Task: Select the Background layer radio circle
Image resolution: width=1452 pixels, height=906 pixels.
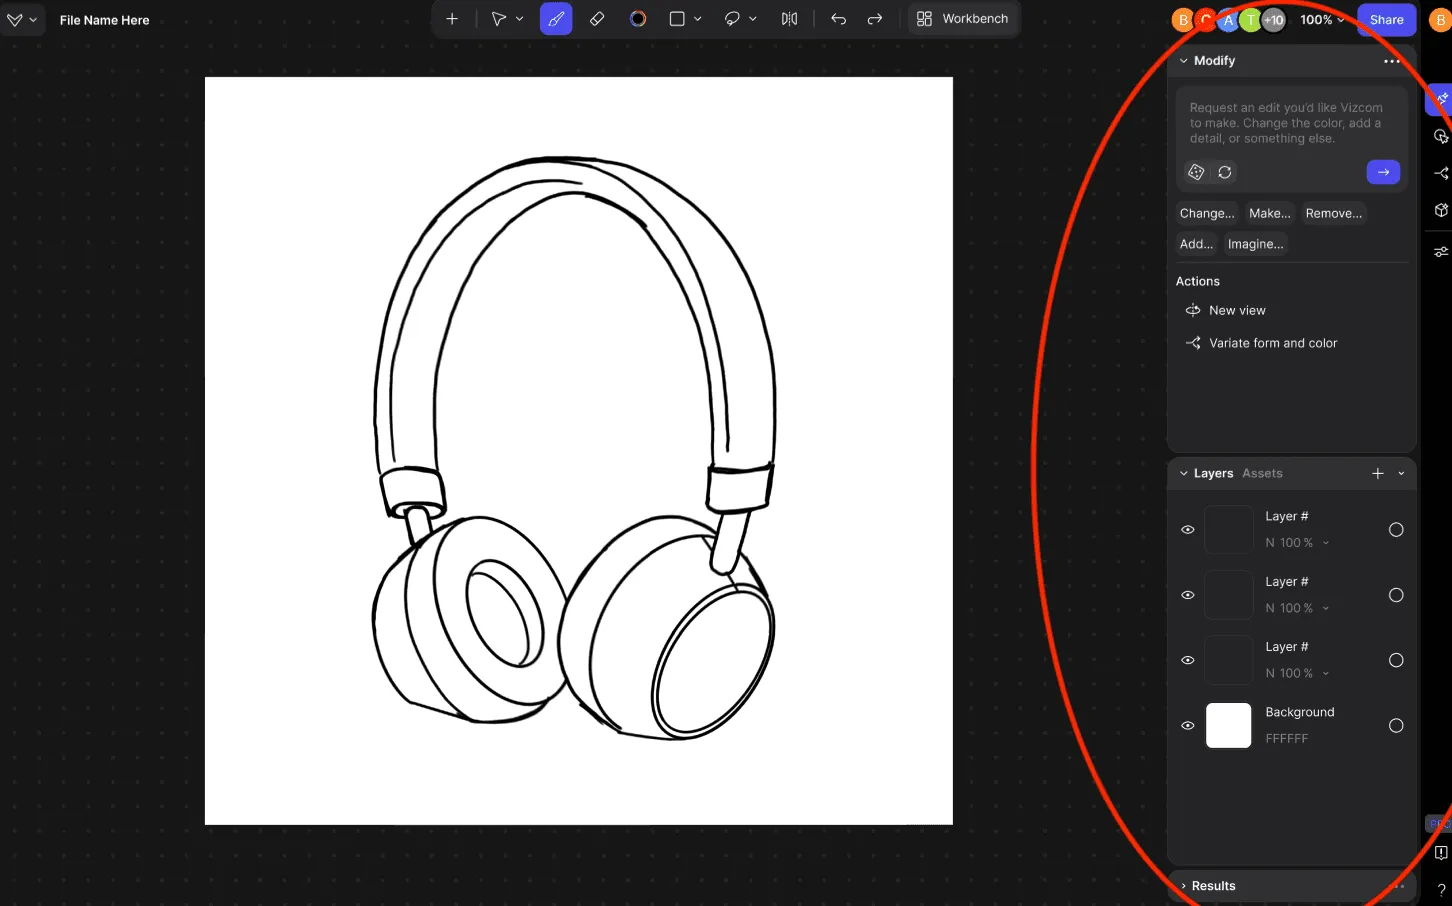Action: (1396, 726)
